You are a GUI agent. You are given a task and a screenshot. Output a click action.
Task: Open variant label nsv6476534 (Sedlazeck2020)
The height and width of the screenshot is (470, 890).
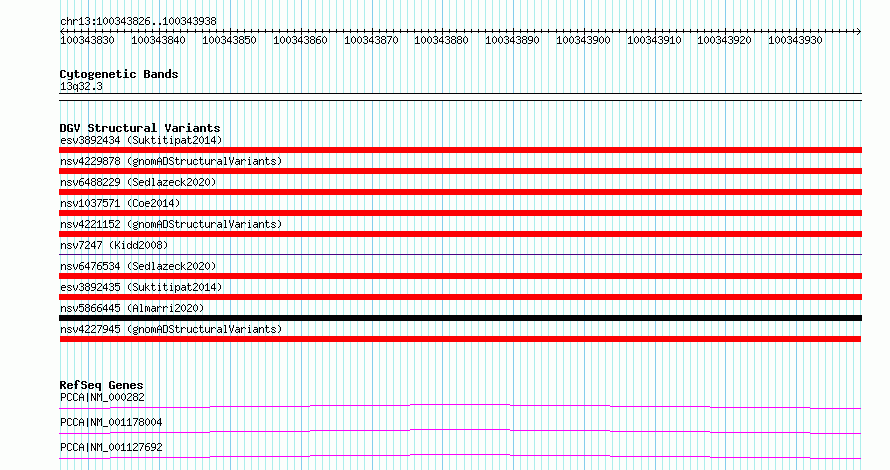tap(138, 266)
